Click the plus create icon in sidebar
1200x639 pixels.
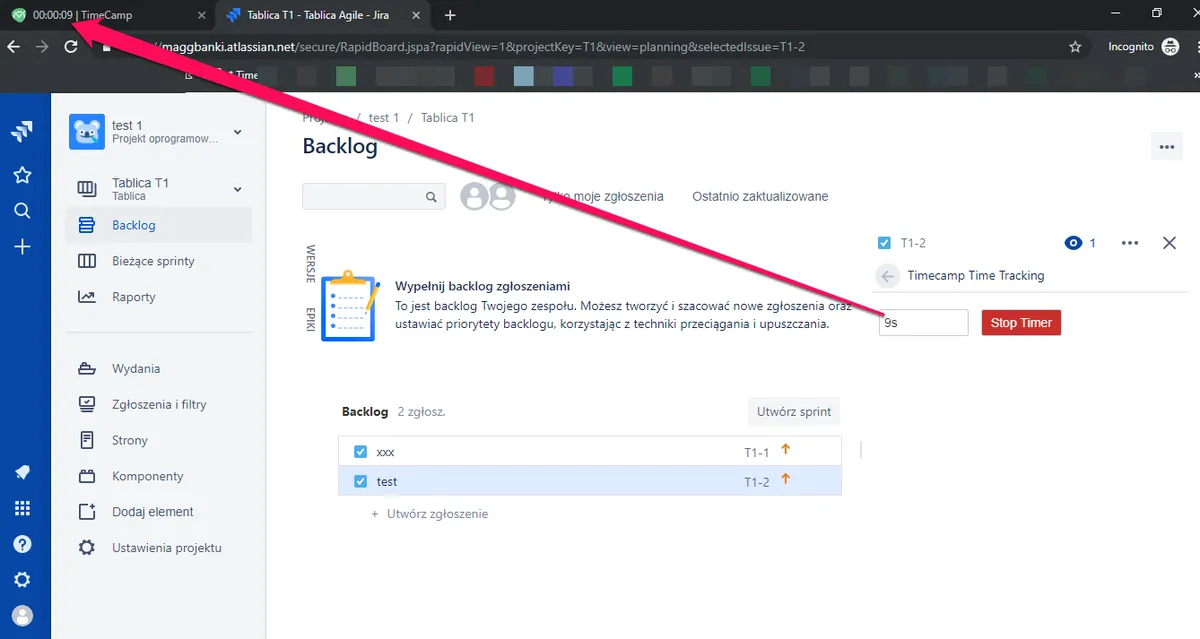pyautogui.click(x=22, y=247)
